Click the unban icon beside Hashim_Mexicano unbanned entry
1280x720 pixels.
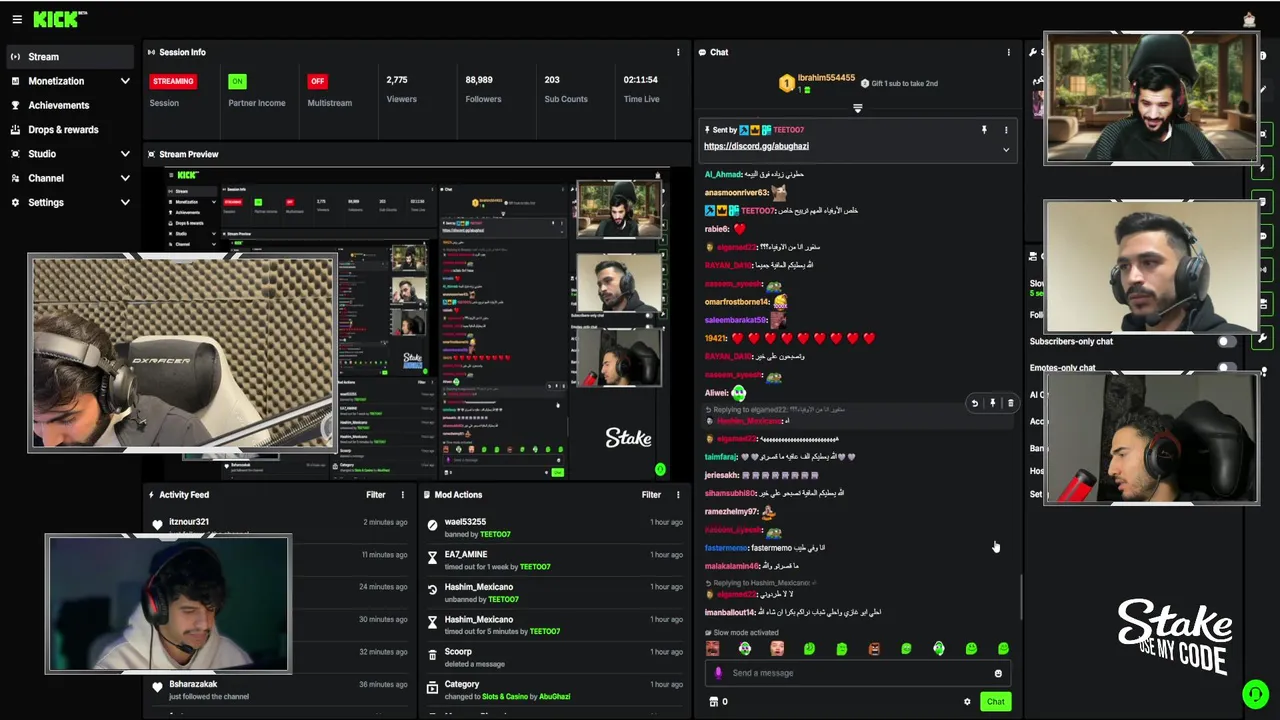(x=433, y=590)
